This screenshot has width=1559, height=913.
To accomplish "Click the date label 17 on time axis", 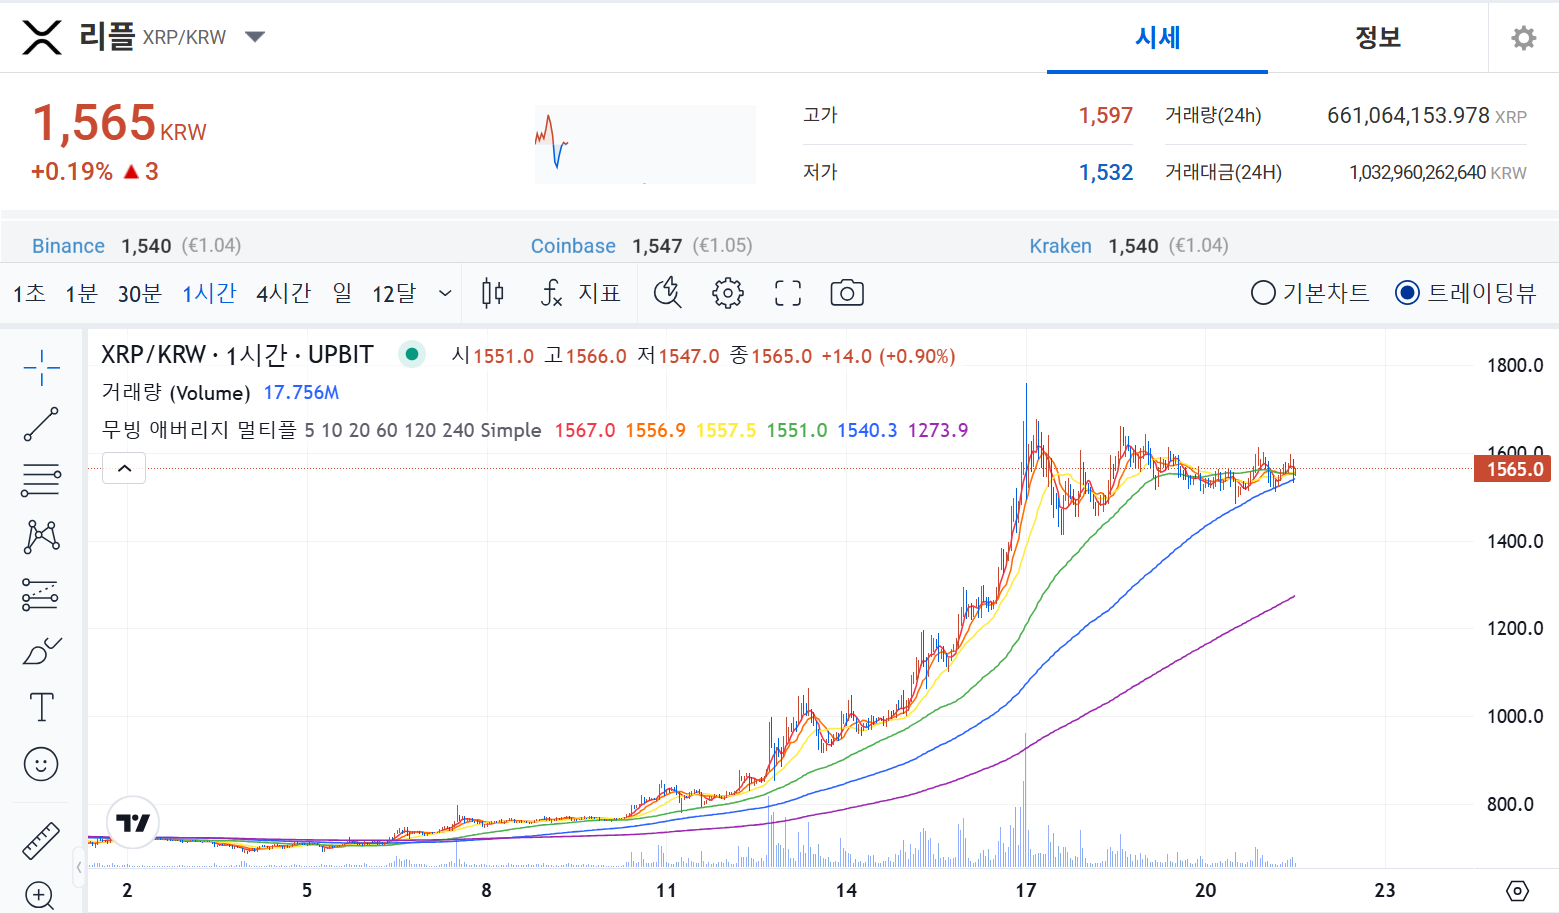I will tap(1026, 891).
